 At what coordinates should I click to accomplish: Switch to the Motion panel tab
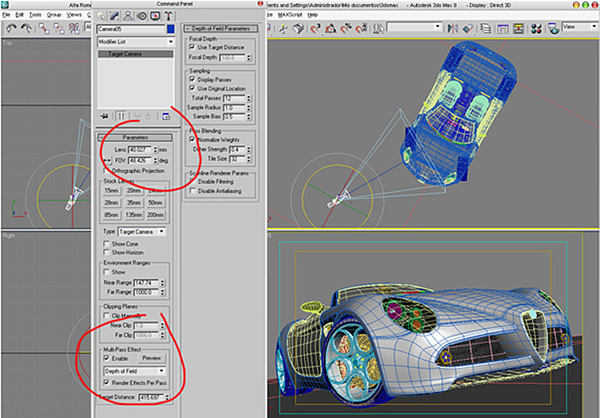pyautogui.click(x=142, y=16)
